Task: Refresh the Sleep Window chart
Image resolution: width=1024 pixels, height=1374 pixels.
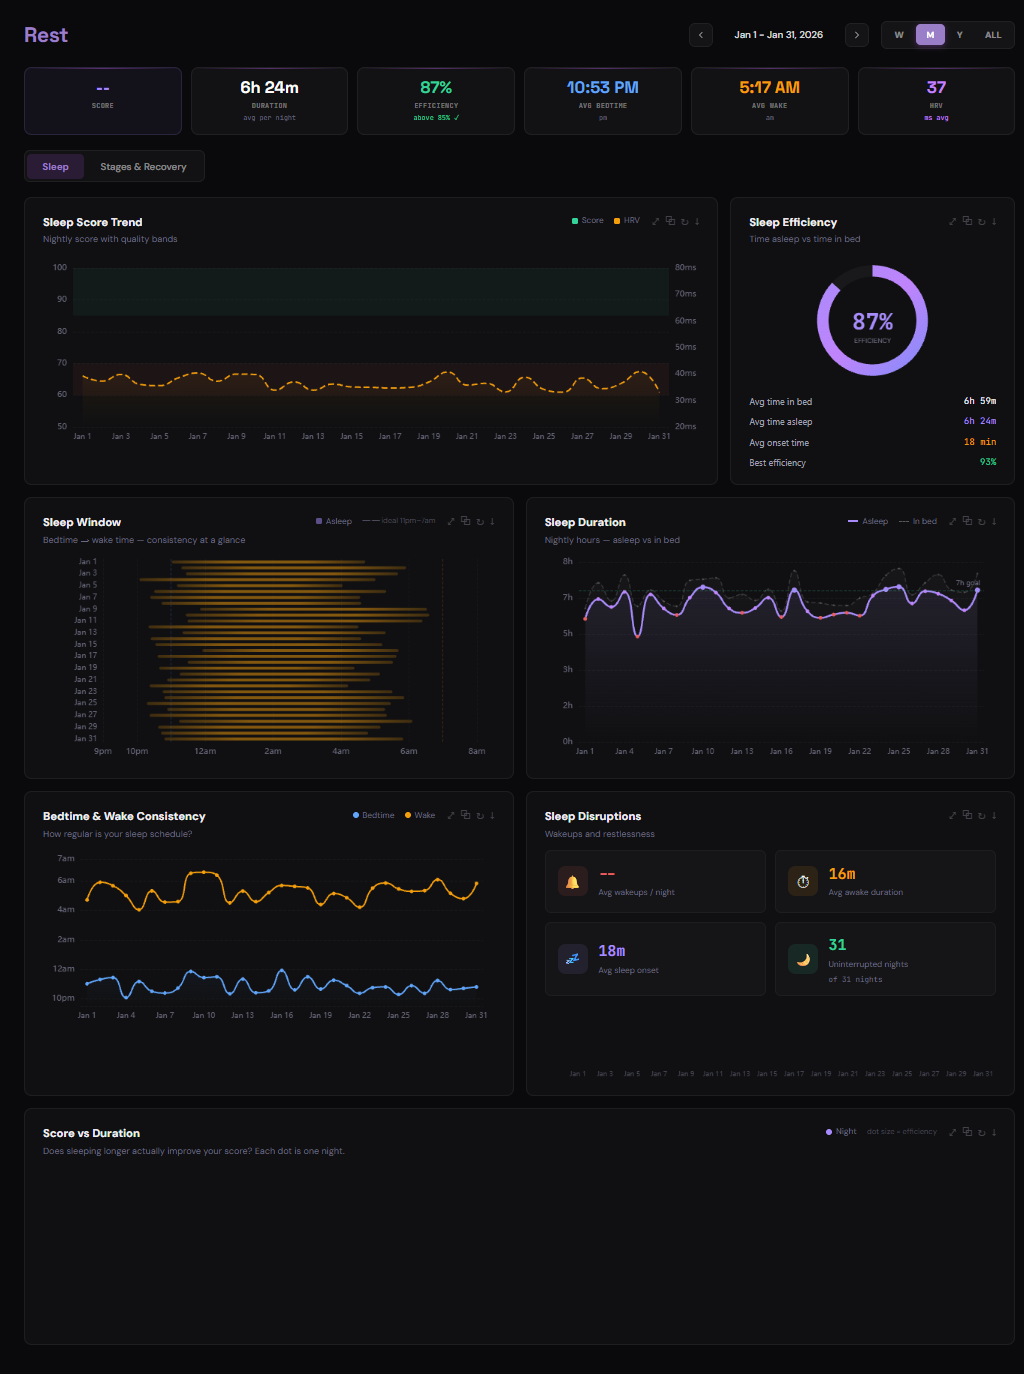Action: [x=480, y=521]
